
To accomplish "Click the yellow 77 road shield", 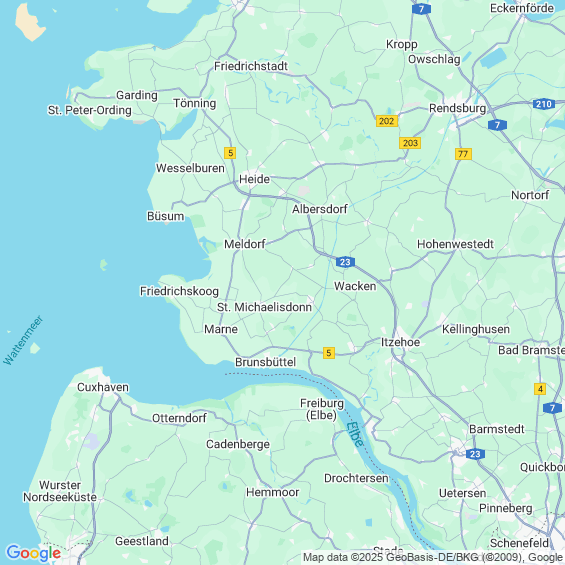I will click(463, 154).
